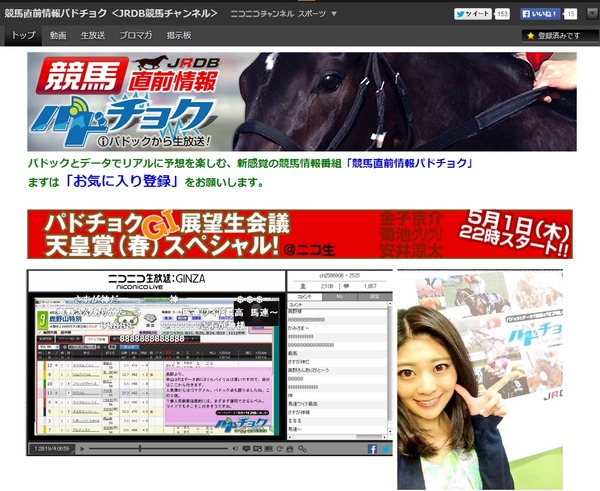Select the コメント tab in comment panel
600x491 pixels.
click(305, 297)
